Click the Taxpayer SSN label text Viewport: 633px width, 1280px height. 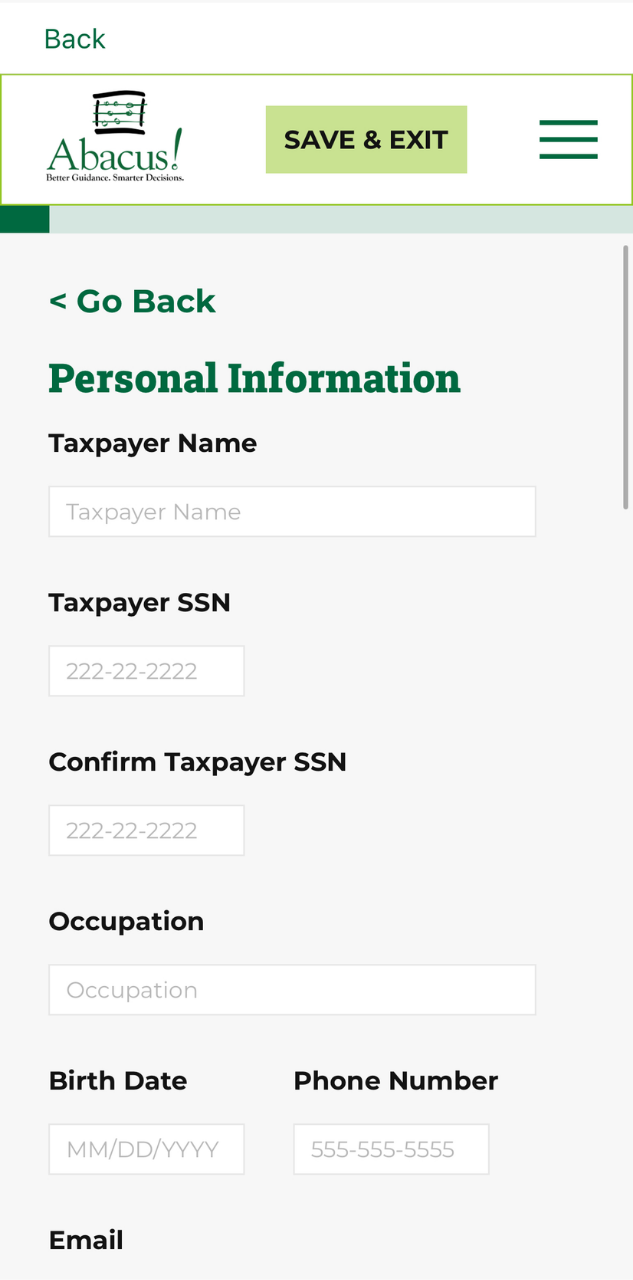140,603
